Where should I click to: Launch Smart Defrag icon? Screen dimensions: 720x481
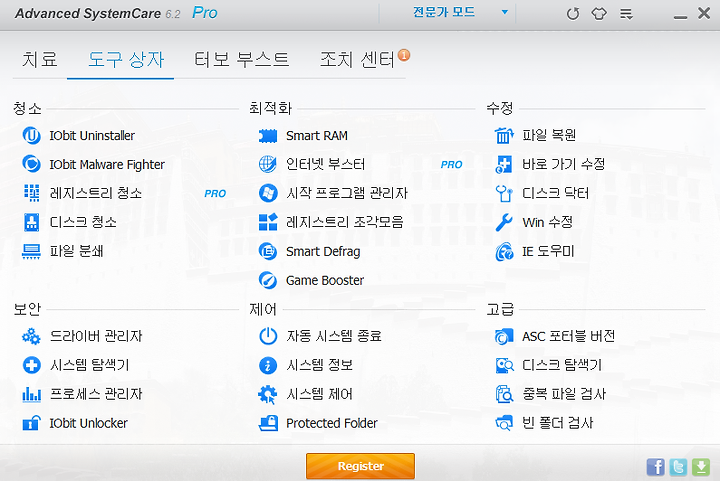(268, 252)
